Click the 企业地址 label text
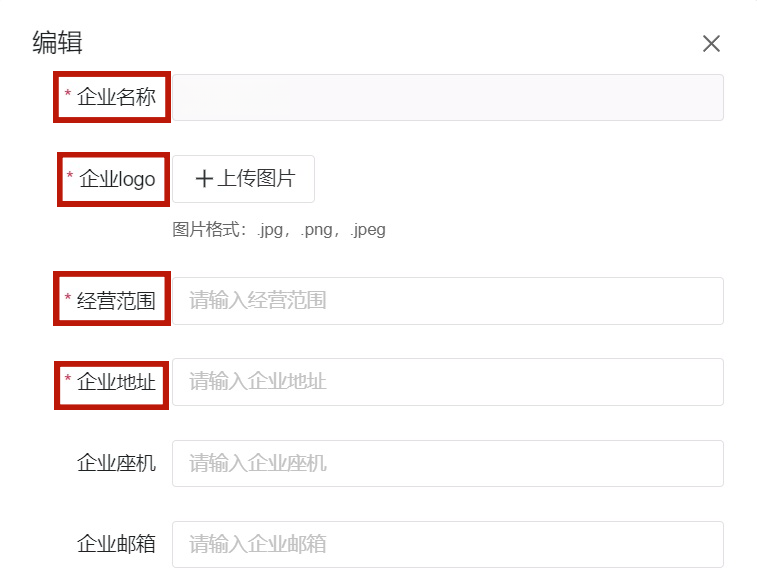757x584 pixels. [x=116, y=381]
